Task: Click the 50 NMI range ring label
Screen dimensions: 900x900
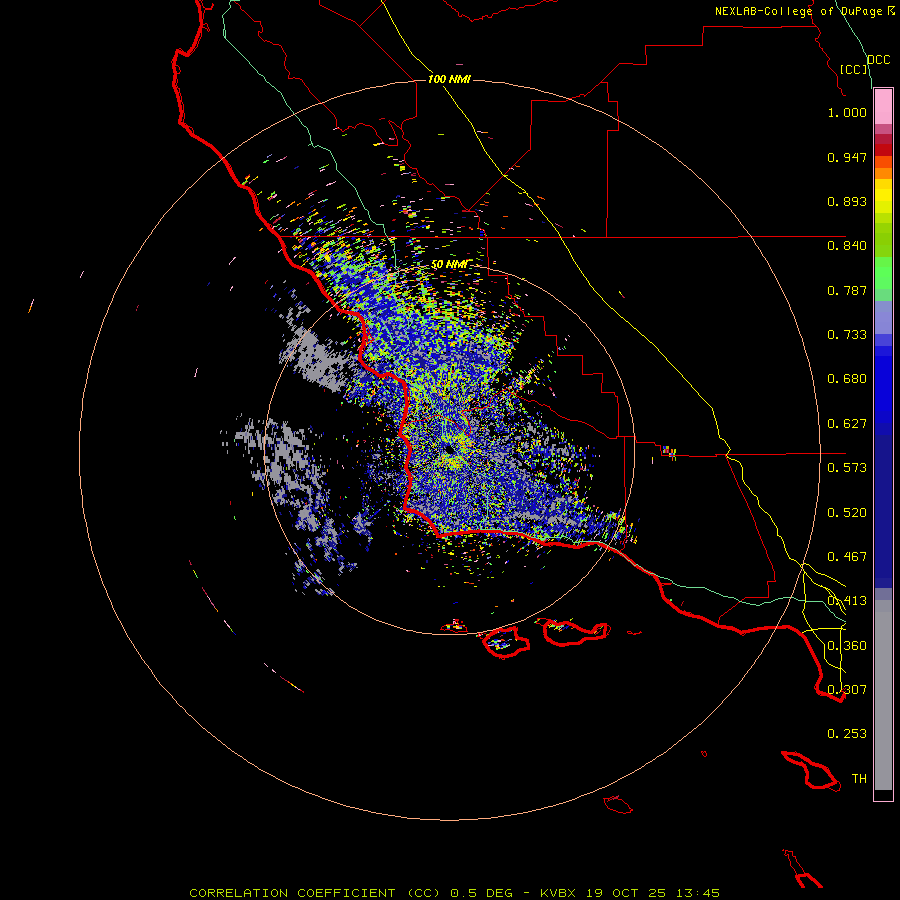Action: (x=449, y=265)
